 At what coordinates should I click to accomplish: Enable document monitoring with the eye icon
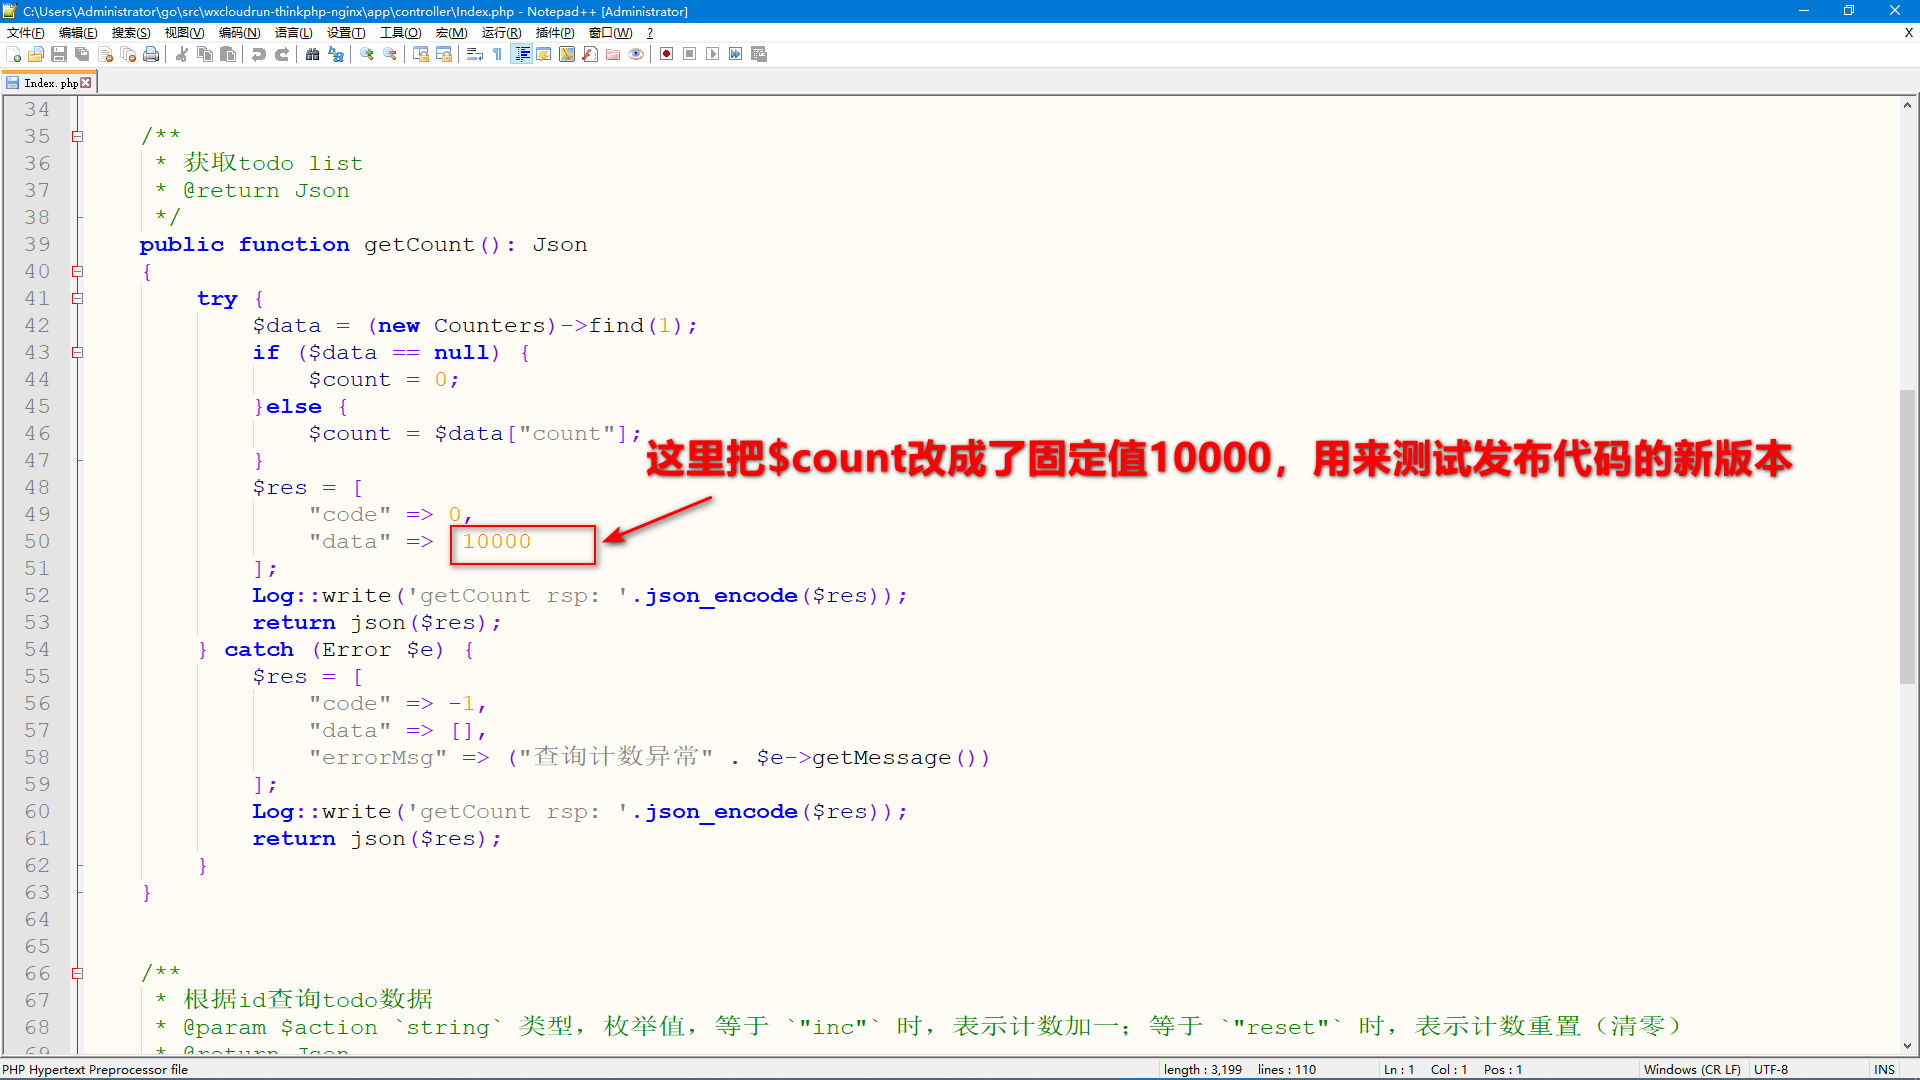coord(637,54)
